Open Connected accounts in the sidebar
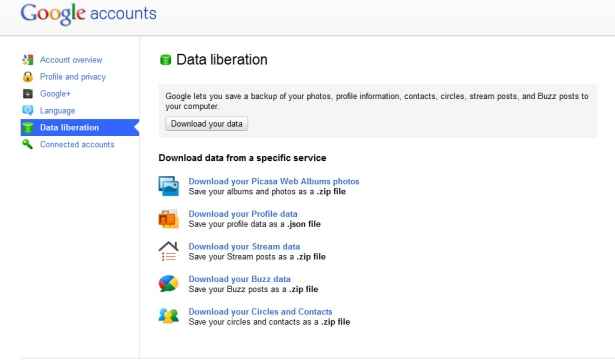The height and width of the screenshot is (361, 615). pyautogui.click(x=77, y=144)
